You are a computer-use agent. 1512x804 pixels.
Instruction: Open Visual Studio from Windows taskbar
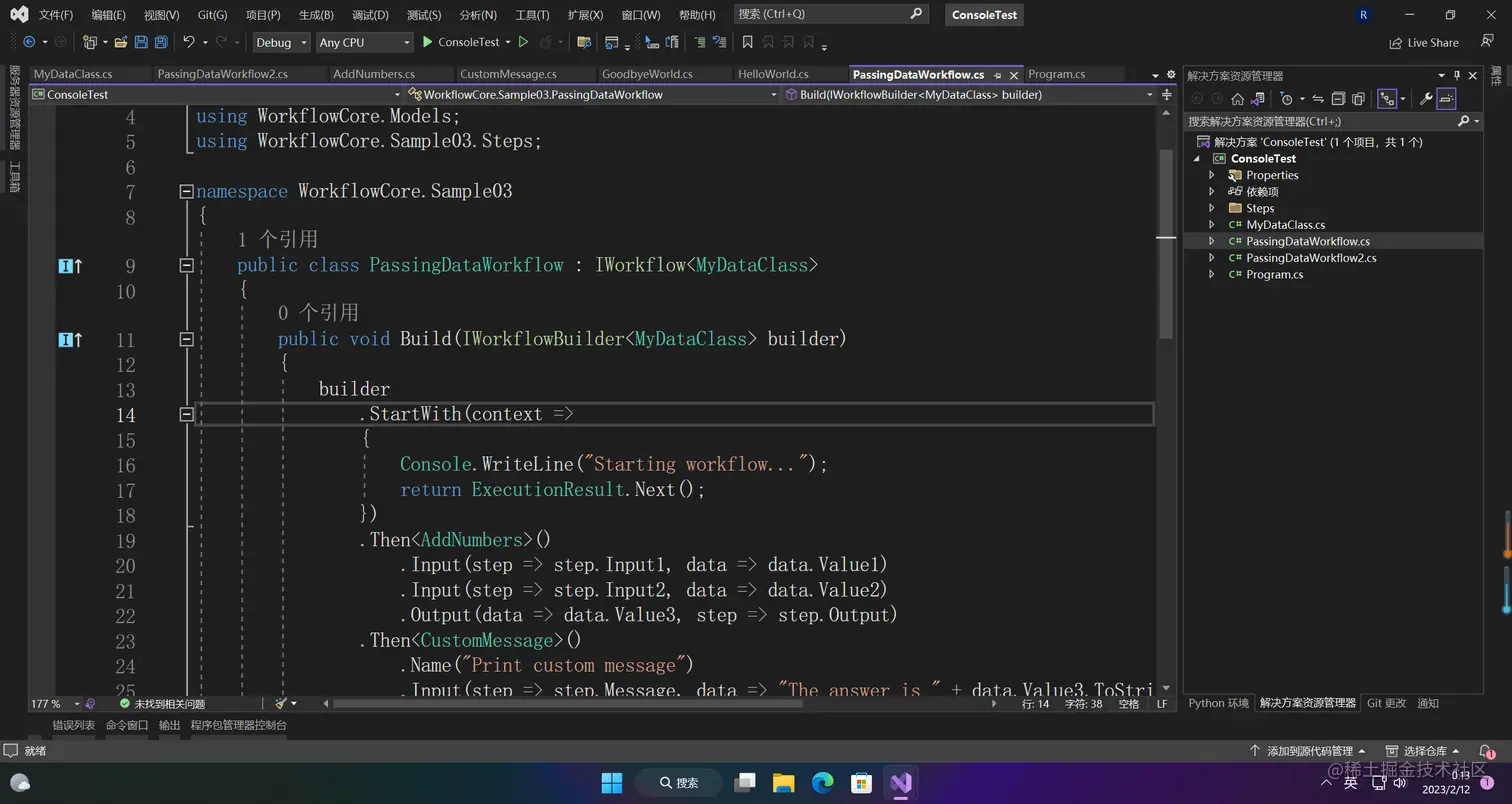tap(901, 782)
